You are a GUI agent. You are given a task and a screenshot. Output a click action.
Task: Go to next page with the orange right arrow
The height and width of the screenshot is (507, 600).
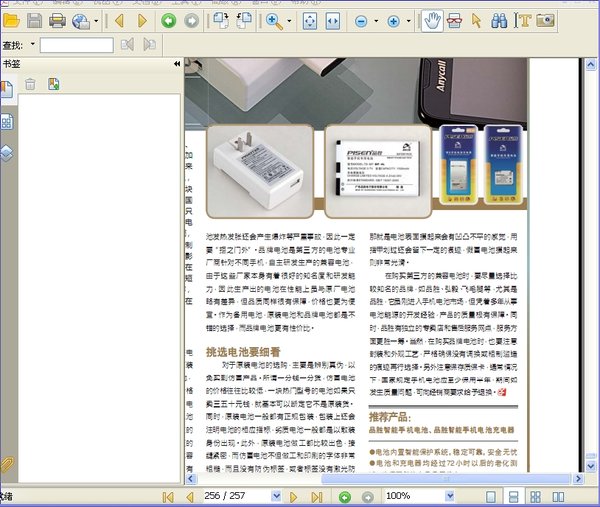point(142,21)
